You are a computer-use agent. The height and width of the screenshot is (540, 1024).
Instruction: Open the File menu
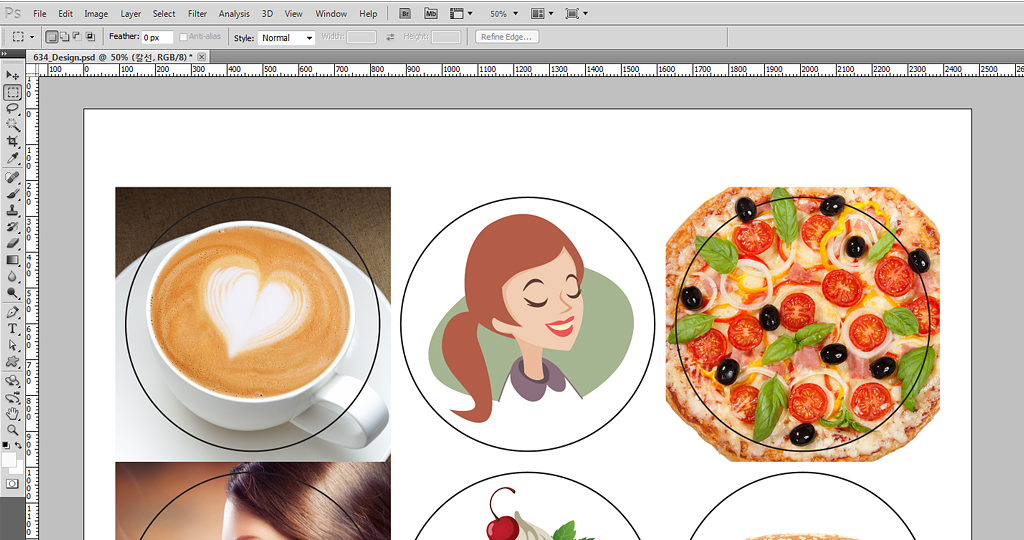[x=40, y=14]
